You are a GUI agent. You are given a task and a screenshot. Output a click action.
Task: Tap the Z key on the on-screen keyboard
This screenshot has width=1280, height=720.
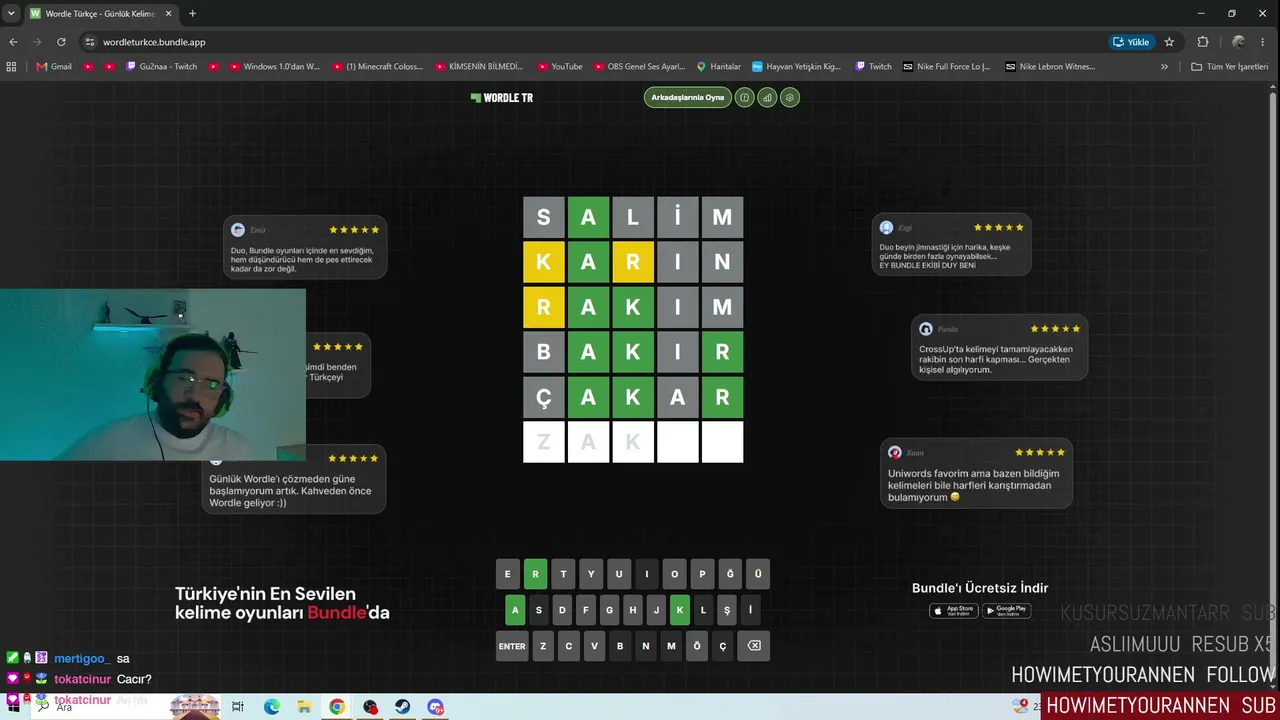[x=543, y=646]
